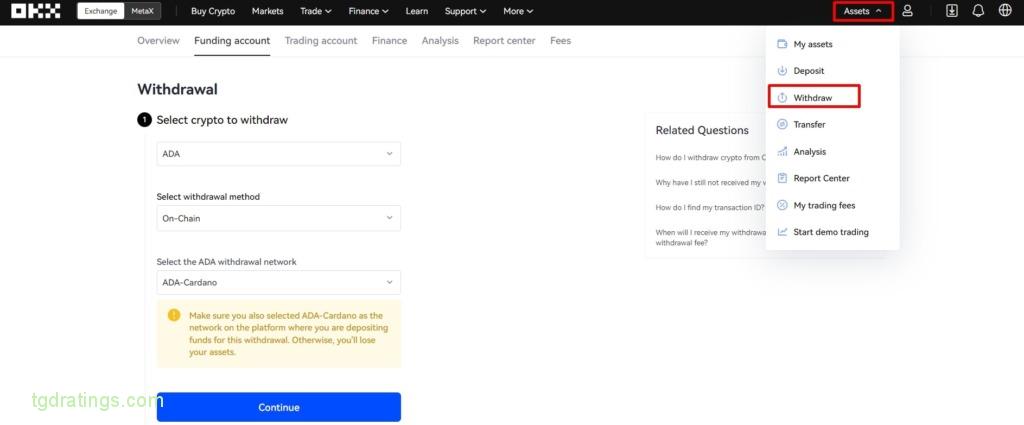Screen dimensions: 1024x425
Task: Click 'Select crypto to withdraw' step title
Action: click(222, 120)
